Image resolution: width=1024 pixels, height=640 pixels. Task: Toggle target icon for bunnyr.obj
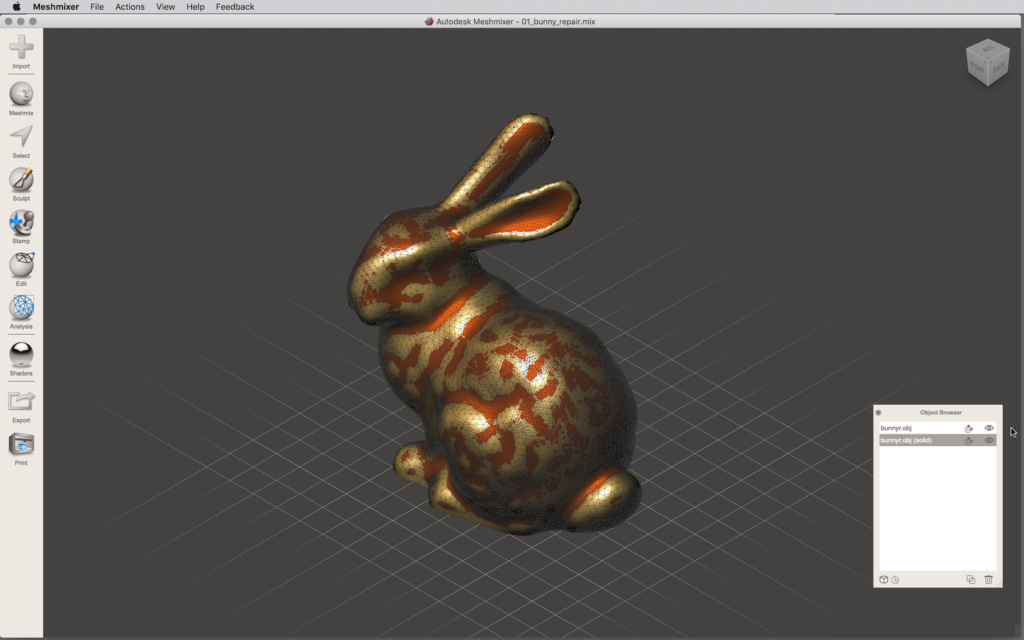point(968,428)
